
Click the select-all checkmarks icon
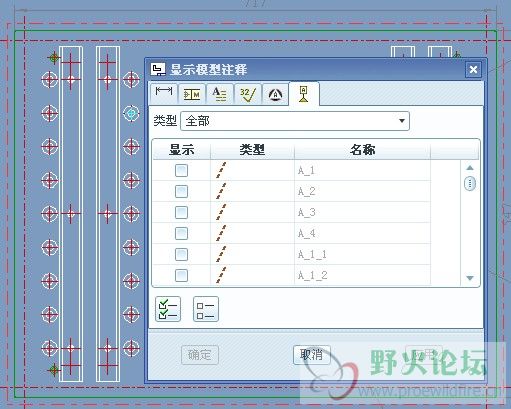click(x=168, y=309)
